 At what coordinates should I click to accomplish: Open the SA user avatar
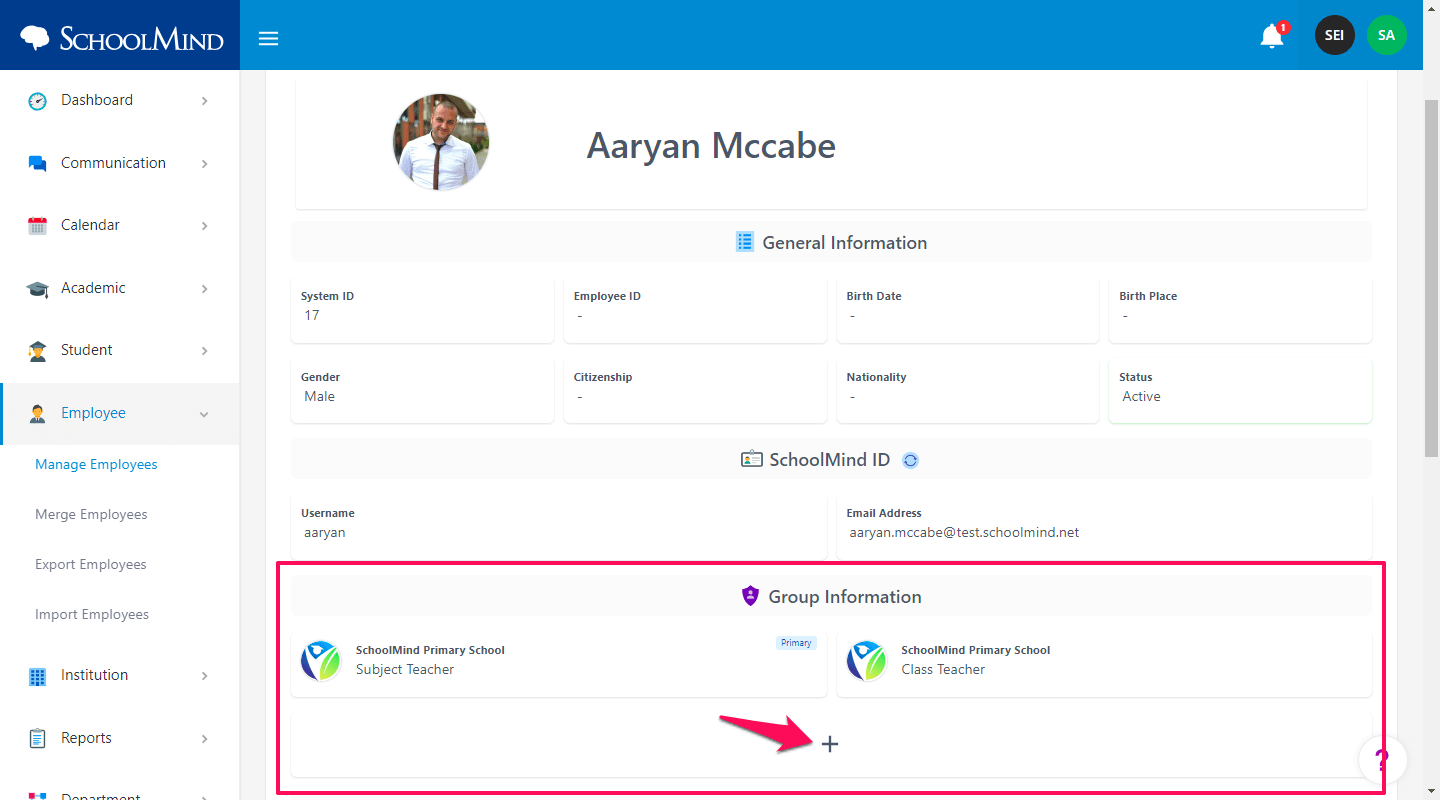1386,35
